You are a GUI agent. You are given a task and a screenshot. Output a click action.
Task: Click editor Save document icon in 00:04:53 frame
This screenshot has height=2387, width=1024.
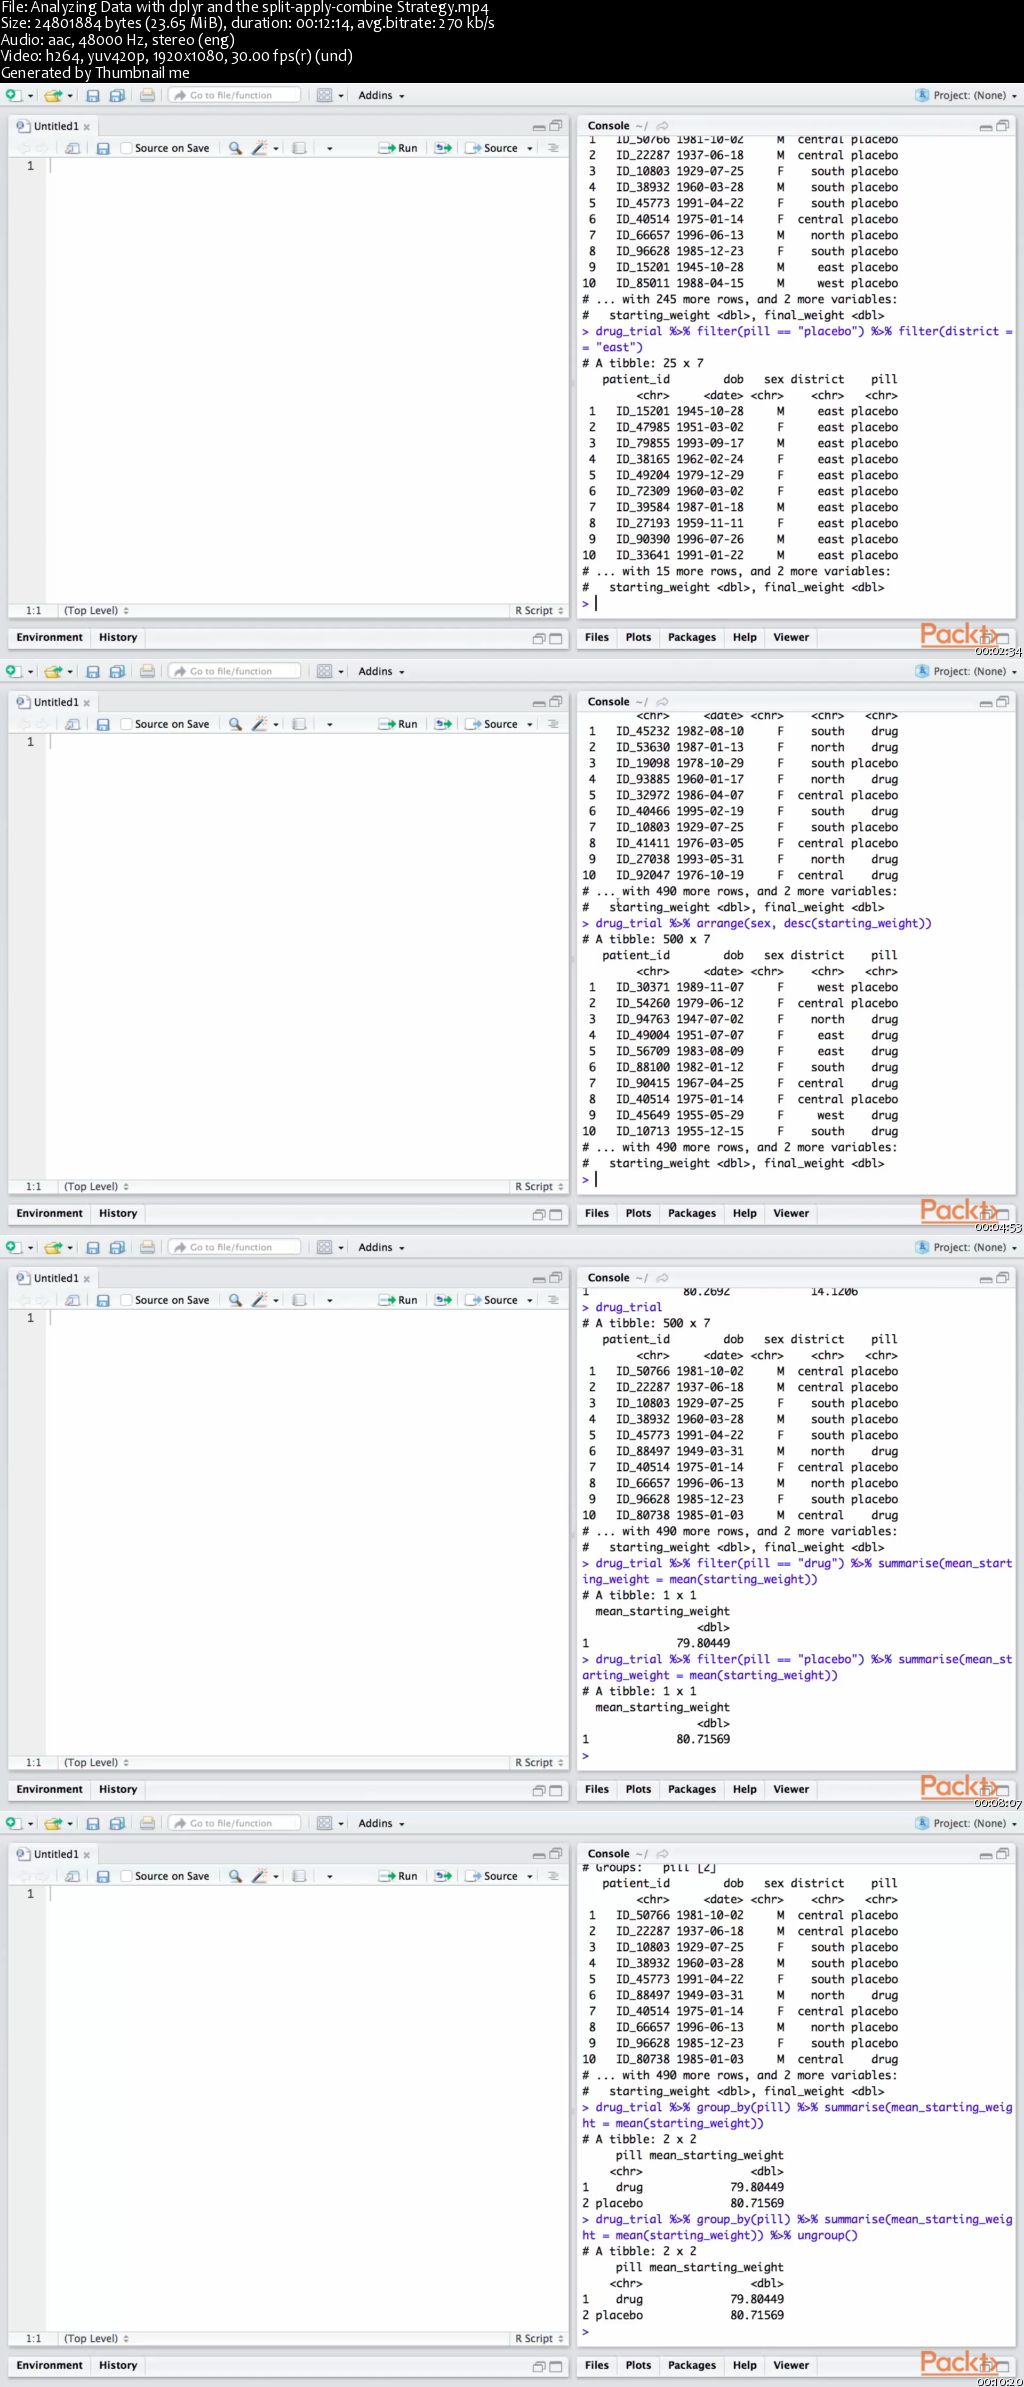(x=102, y=724)
